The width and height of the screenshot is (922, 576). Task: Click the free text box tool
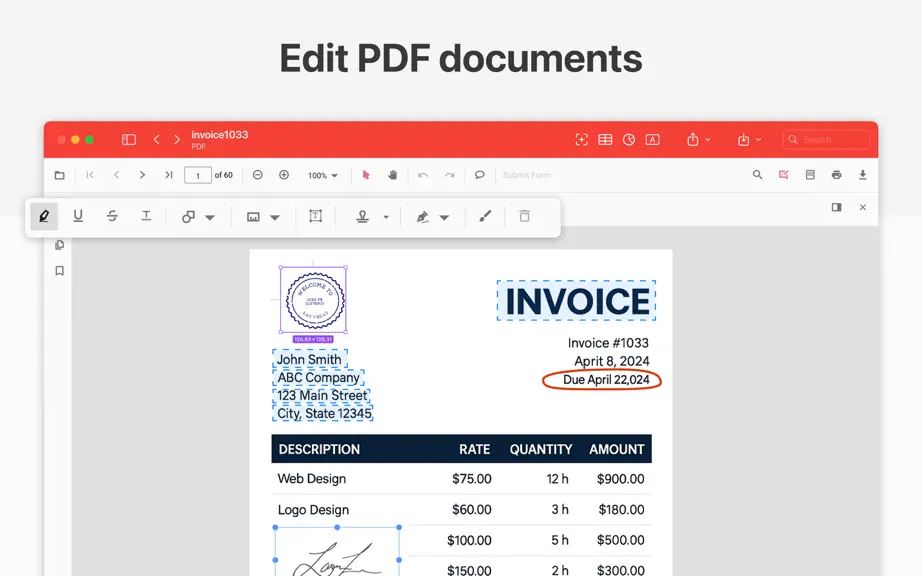click(x=316, y=216)
